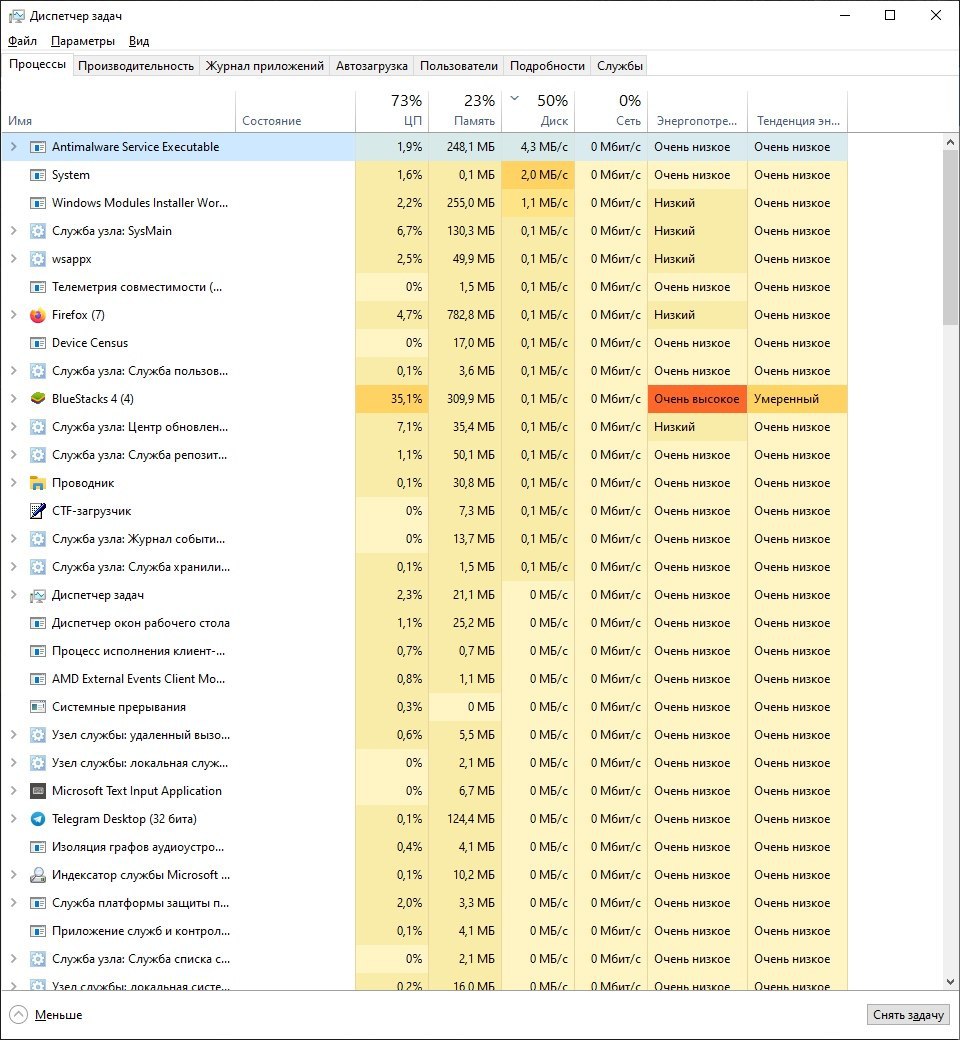Click the Индексатор службы Microsoft icon

(38, 875)
